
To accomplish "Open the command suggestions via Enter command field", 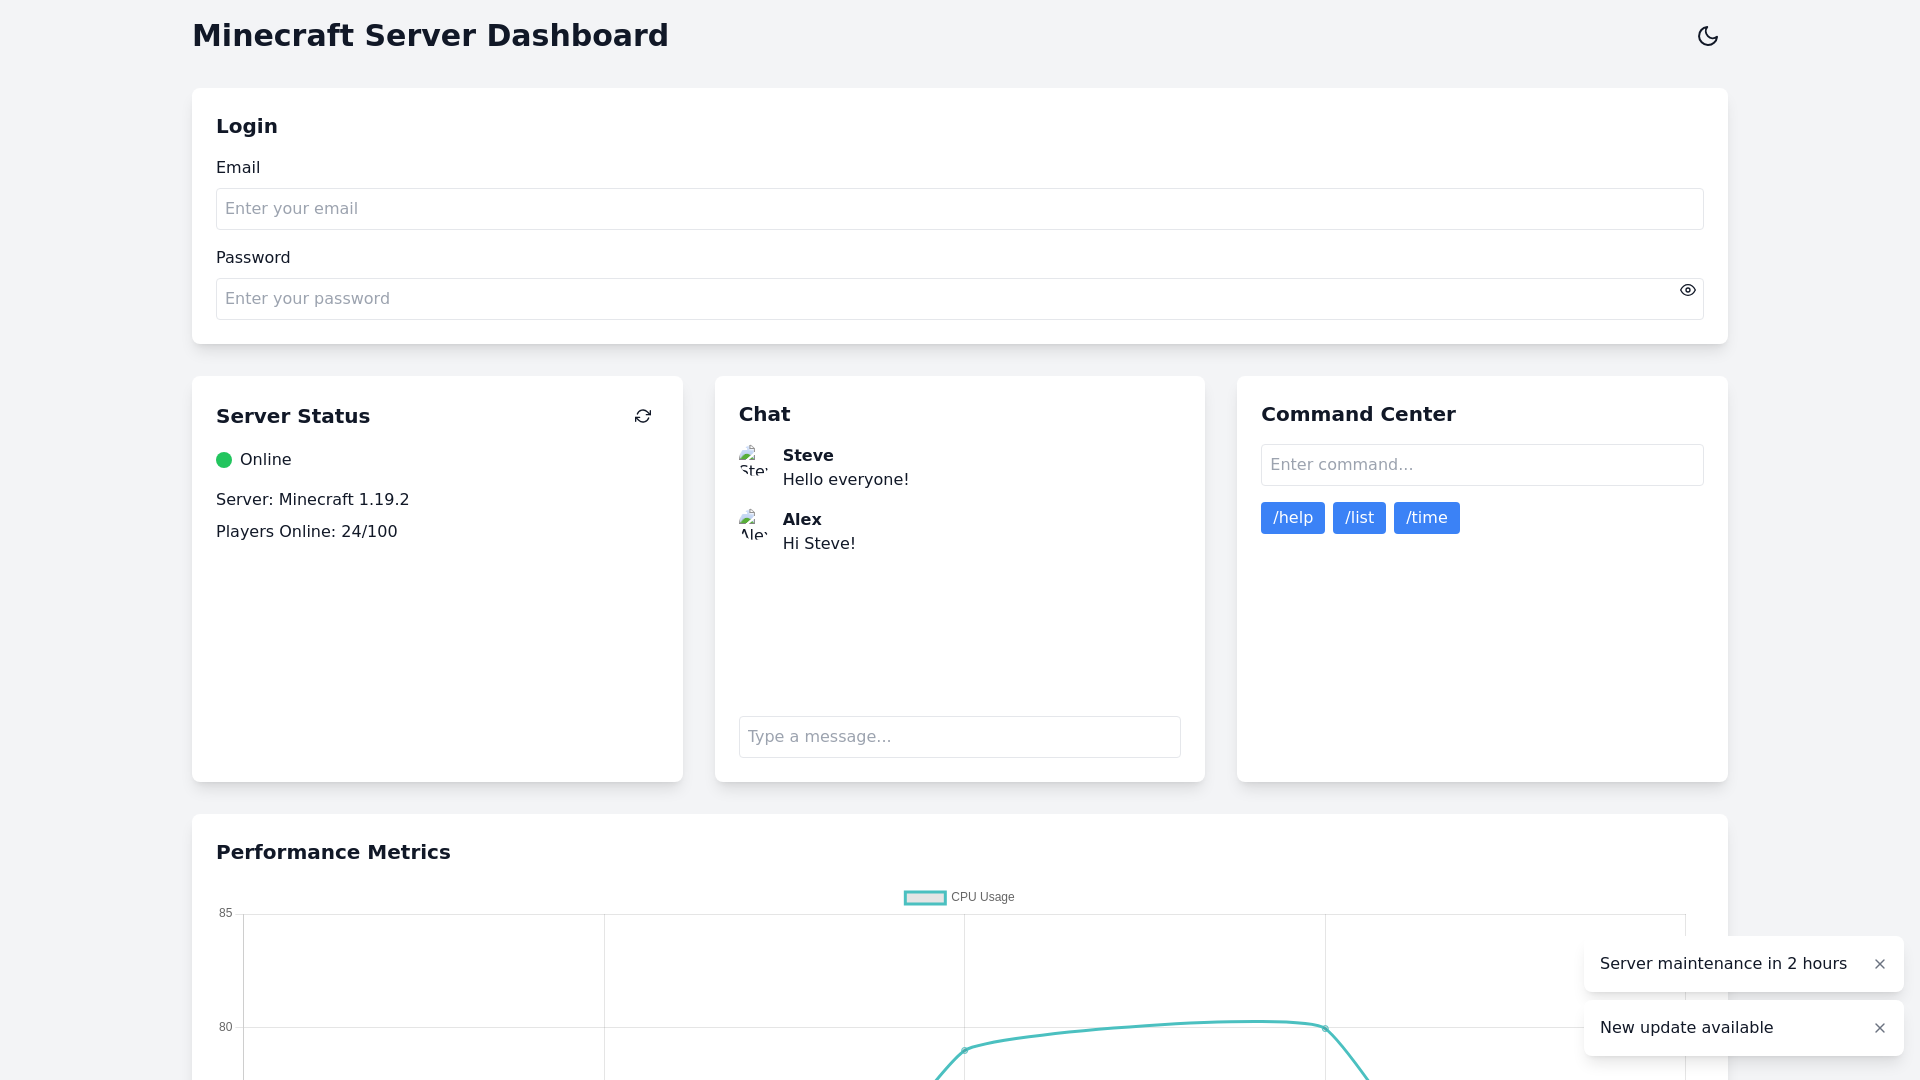I will coord(1481,464).
